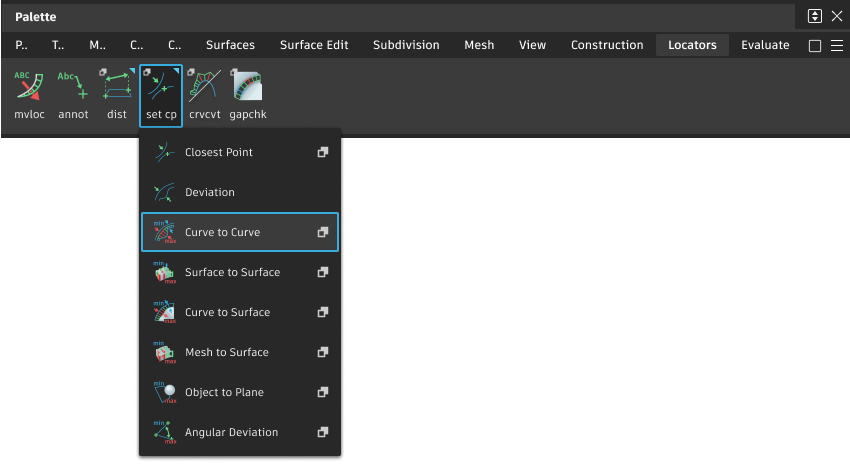Select the mvloc move locator tool
The image size is (850, 470).
[x=29, y=88]
